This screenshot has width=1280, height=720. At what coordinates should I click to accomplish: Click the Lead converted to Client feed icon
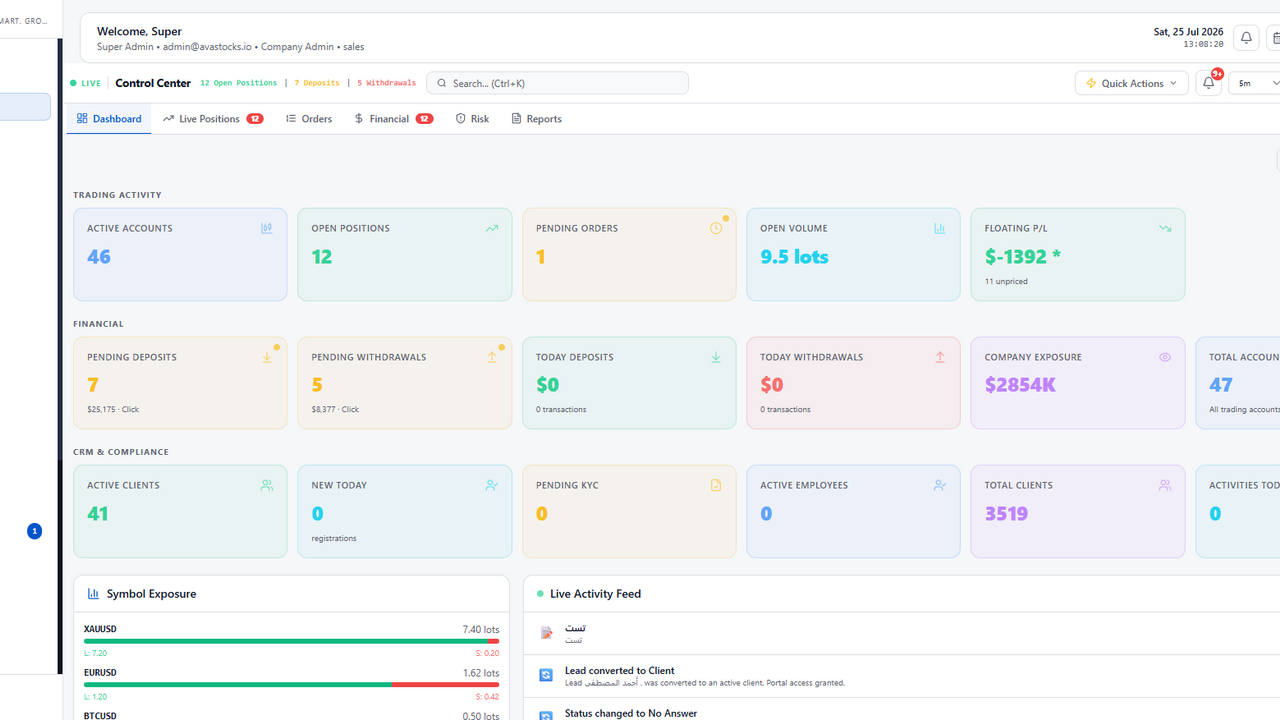point(546,675)
